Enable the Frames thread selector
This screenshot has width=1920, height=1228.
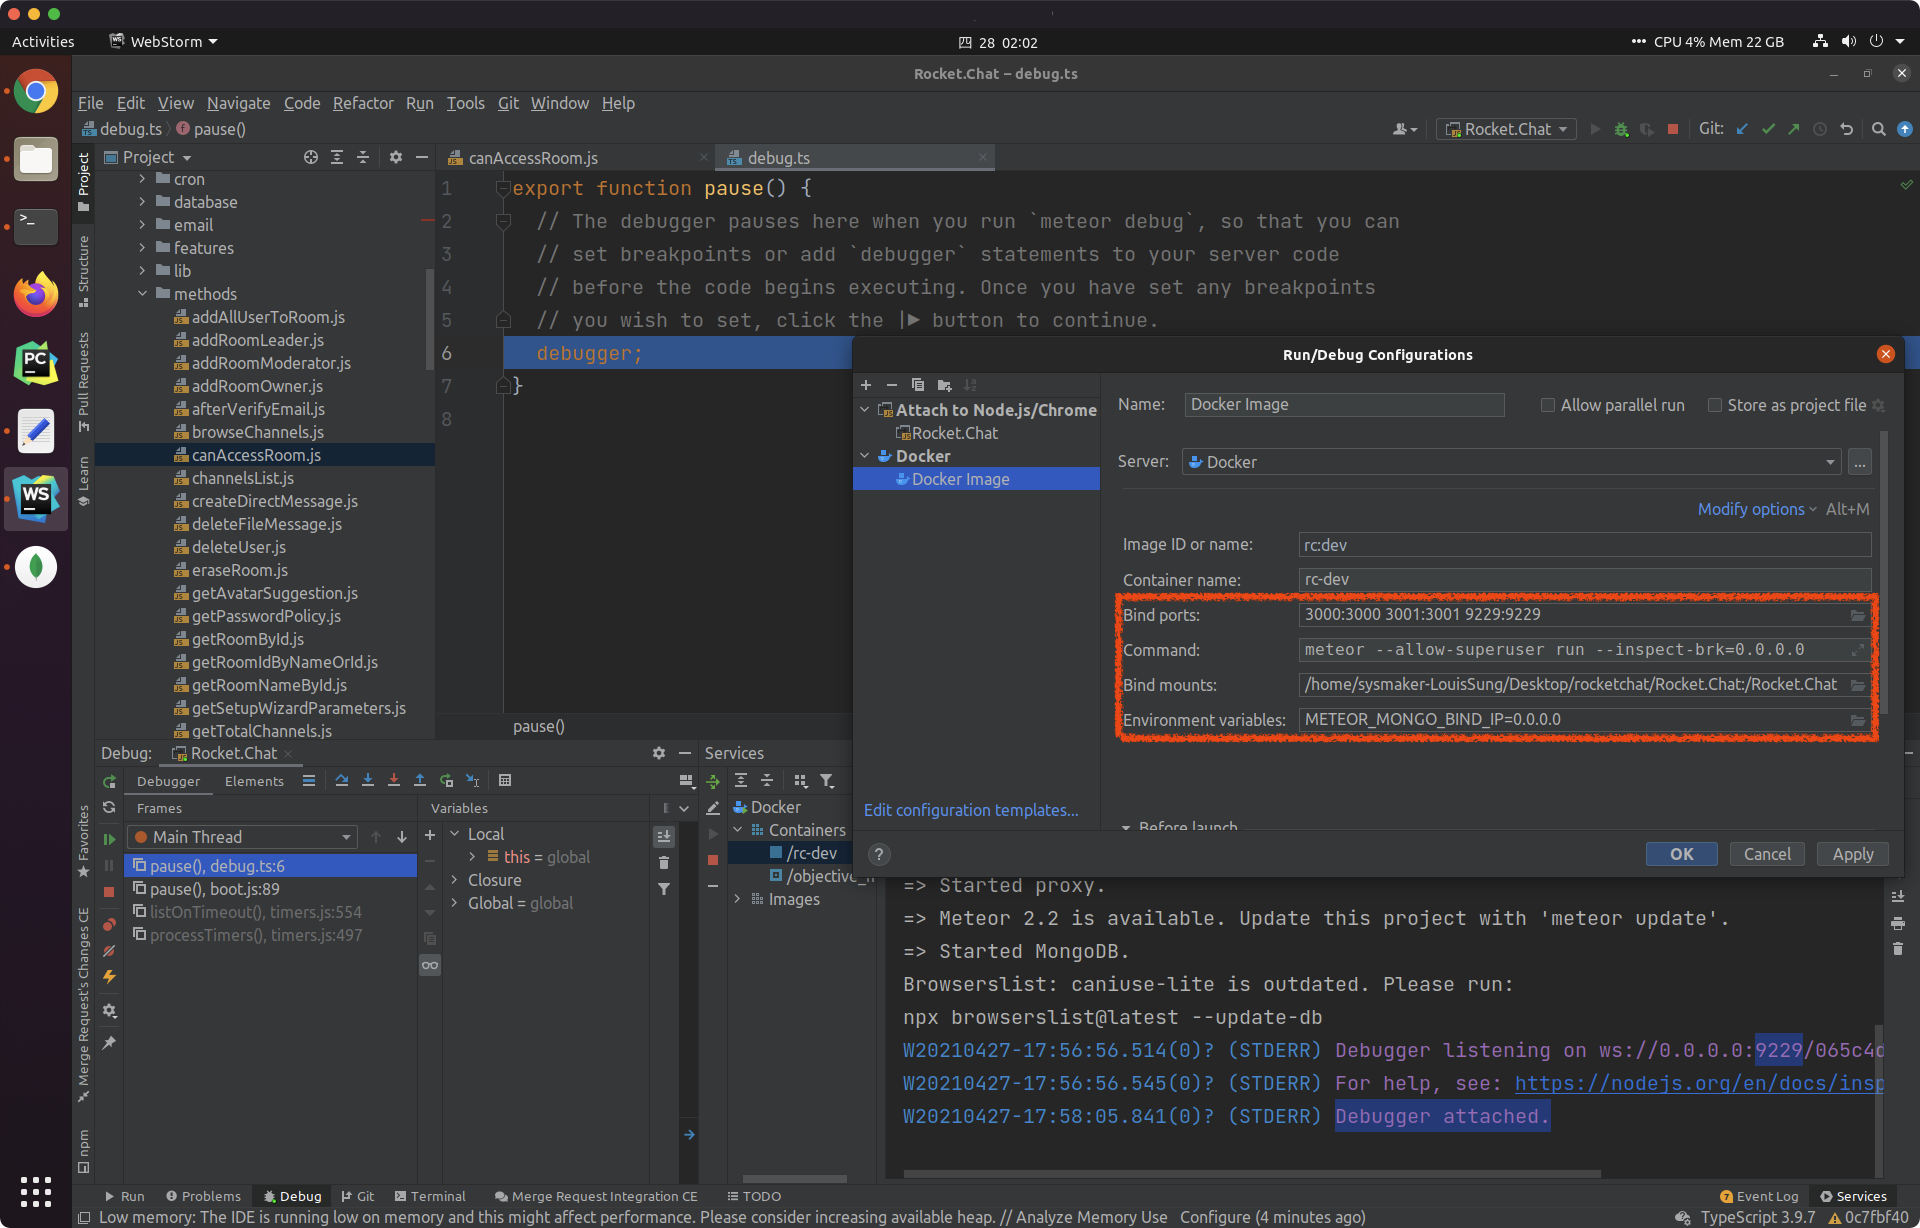tap(245, 838)
